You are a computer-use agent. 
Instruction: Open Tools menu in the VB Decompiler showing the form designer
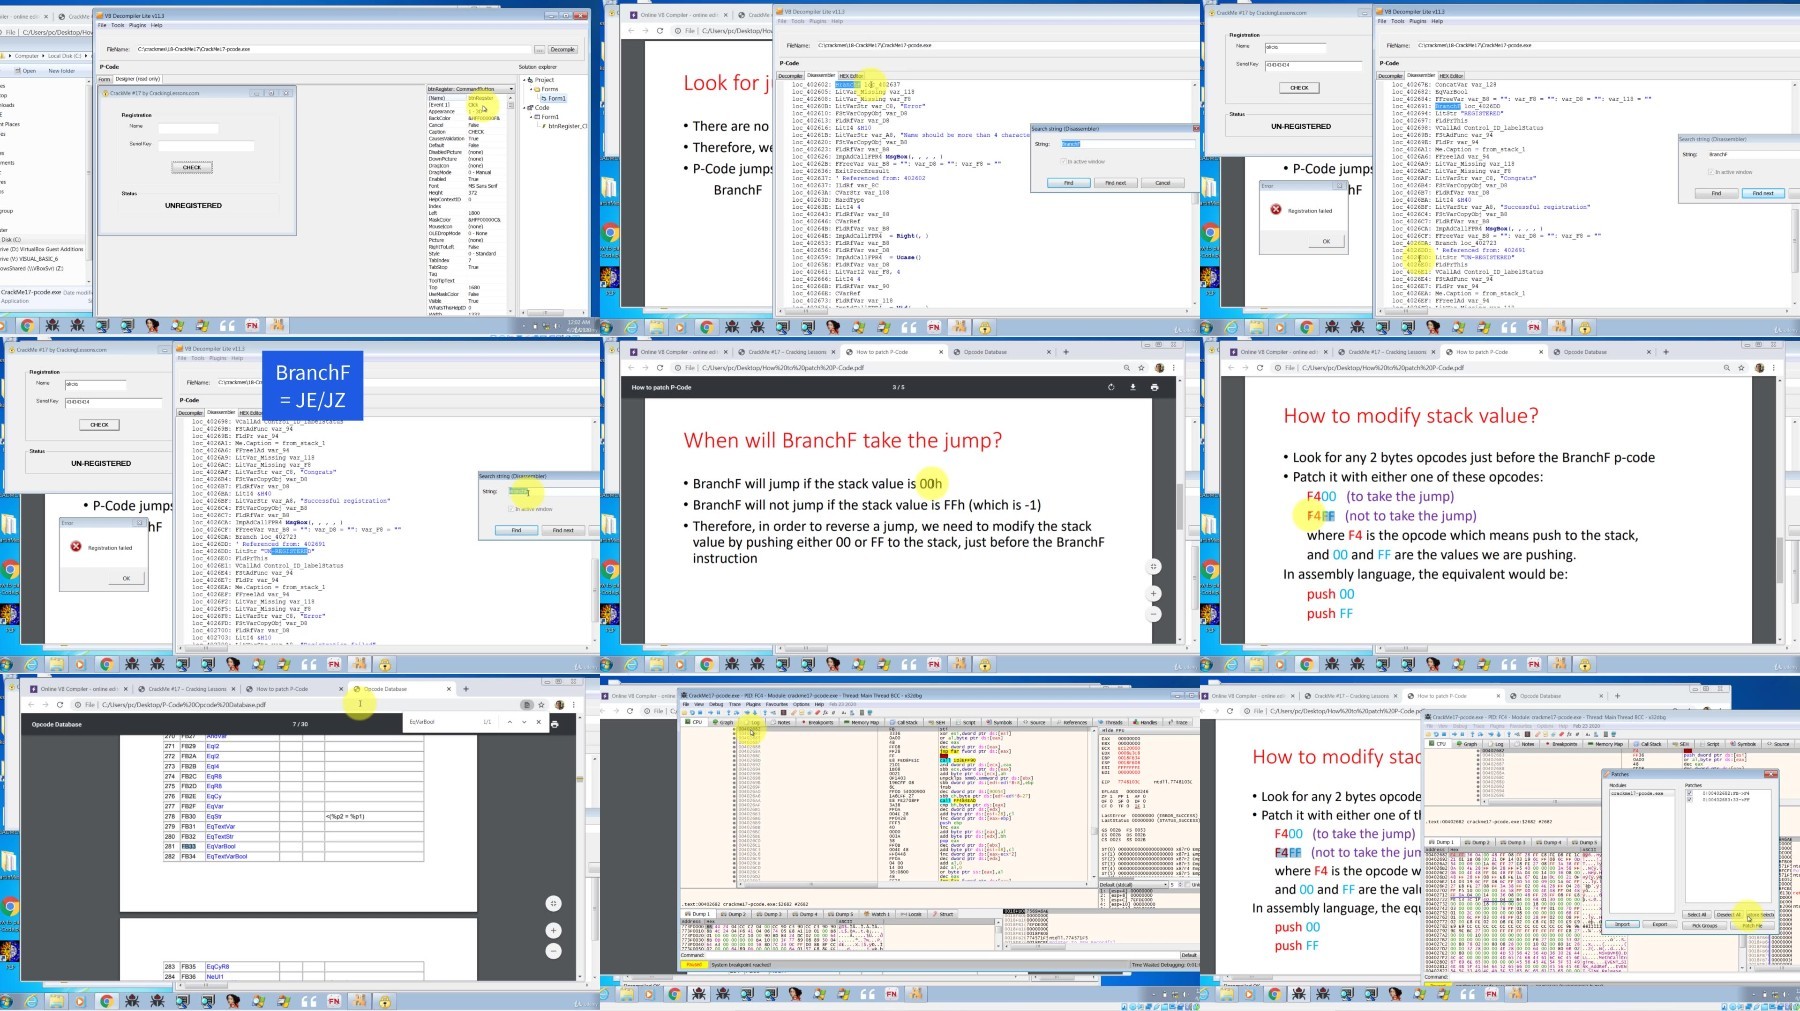tap(118, 25)
